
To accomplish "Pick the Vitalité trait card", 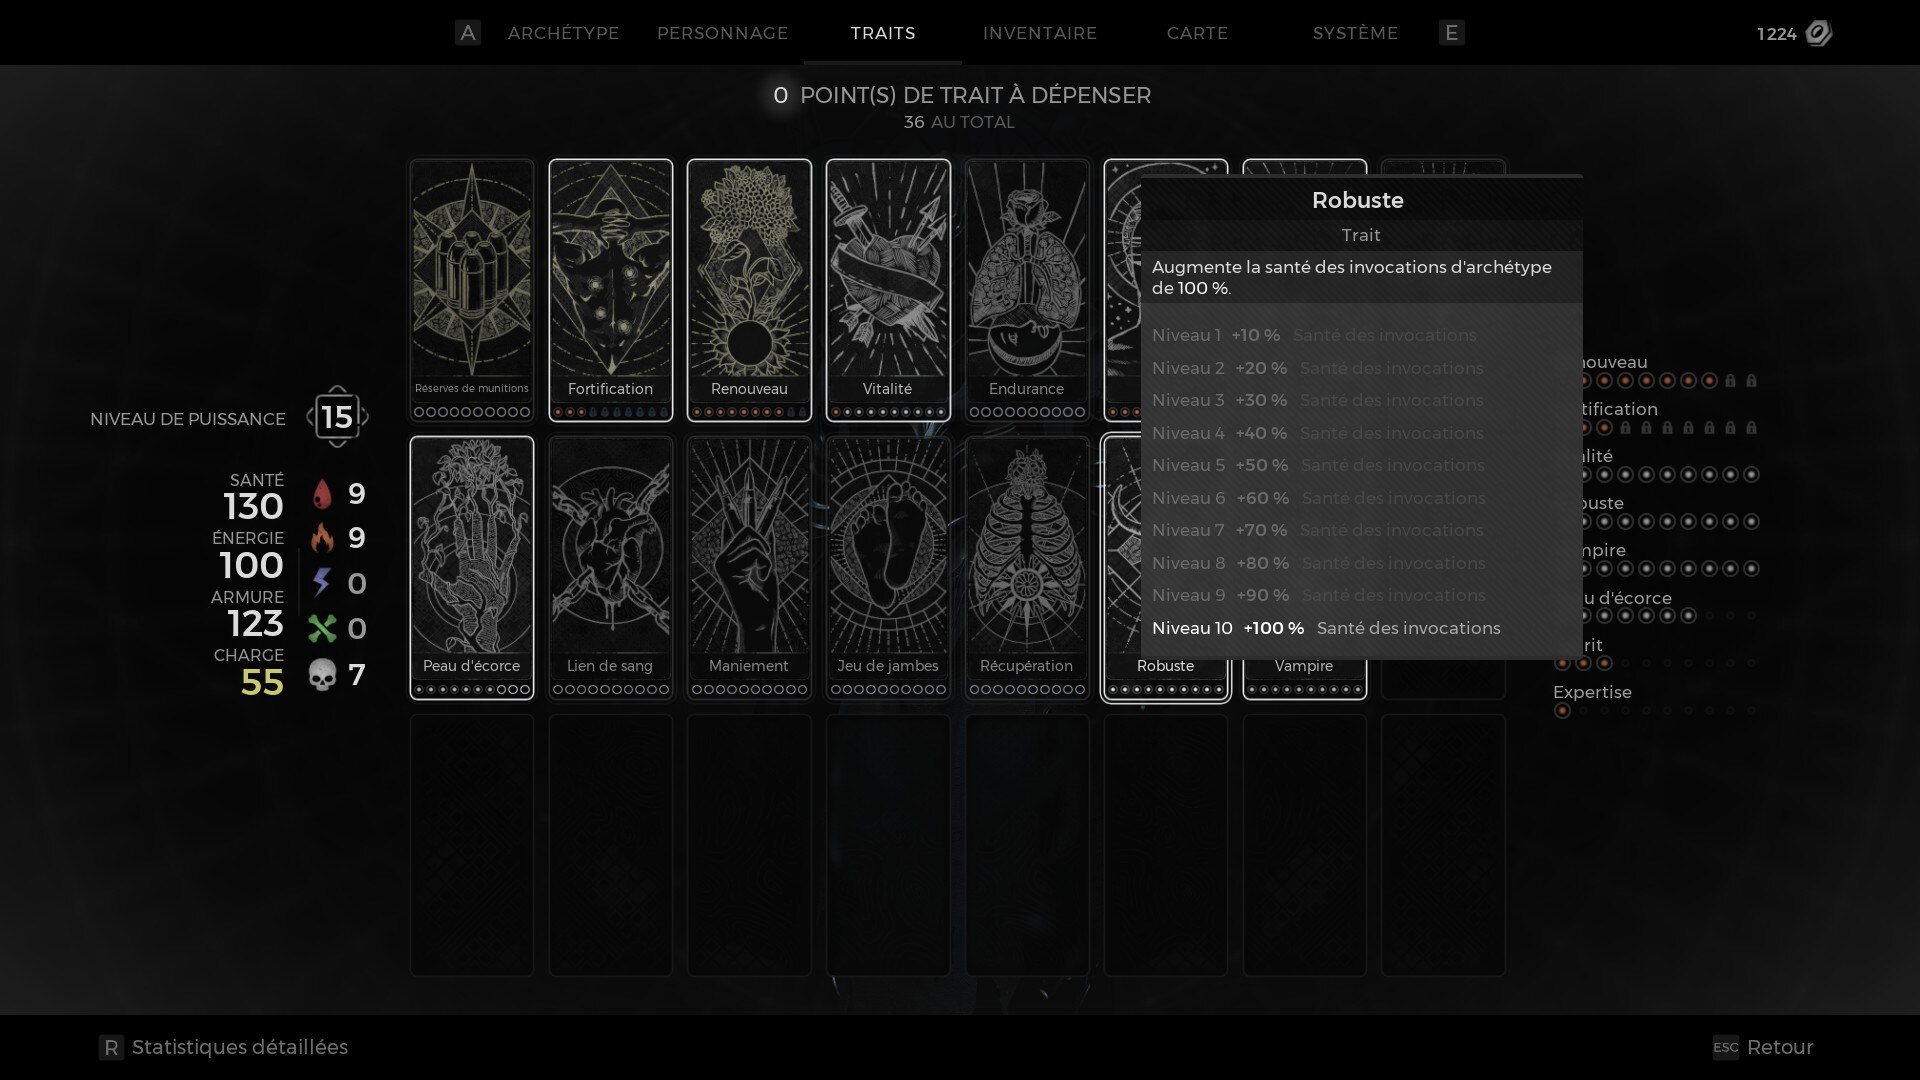I will (x=888, y=291).
